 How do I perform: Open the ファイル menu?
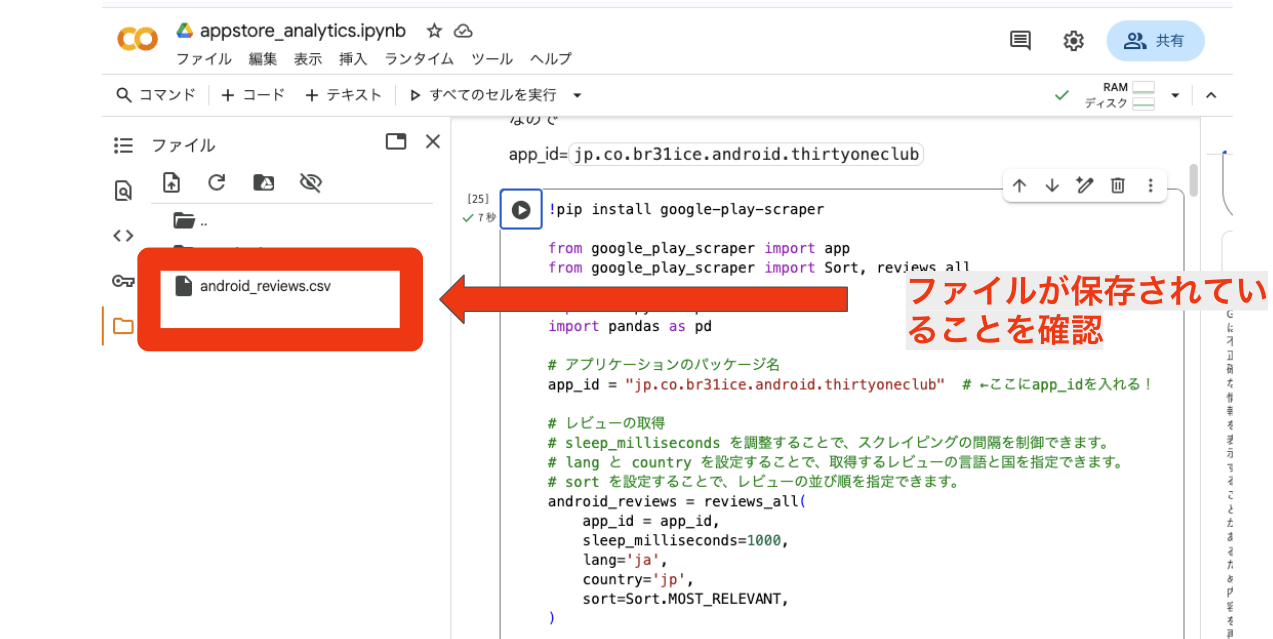204,59
